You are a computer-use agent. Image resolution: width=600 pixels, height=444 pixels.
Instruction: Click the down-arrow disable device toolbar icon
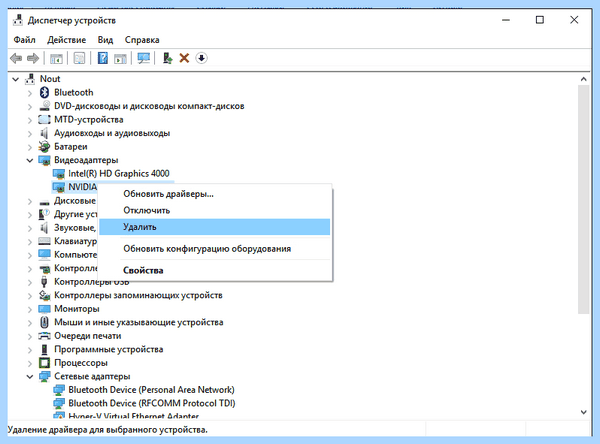click(x=201, y=58)
